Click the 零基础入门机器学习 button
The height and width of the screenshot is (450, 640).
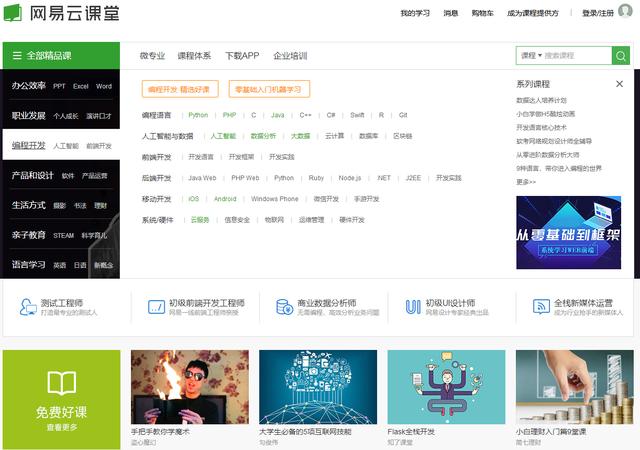(x=269, y=89)
